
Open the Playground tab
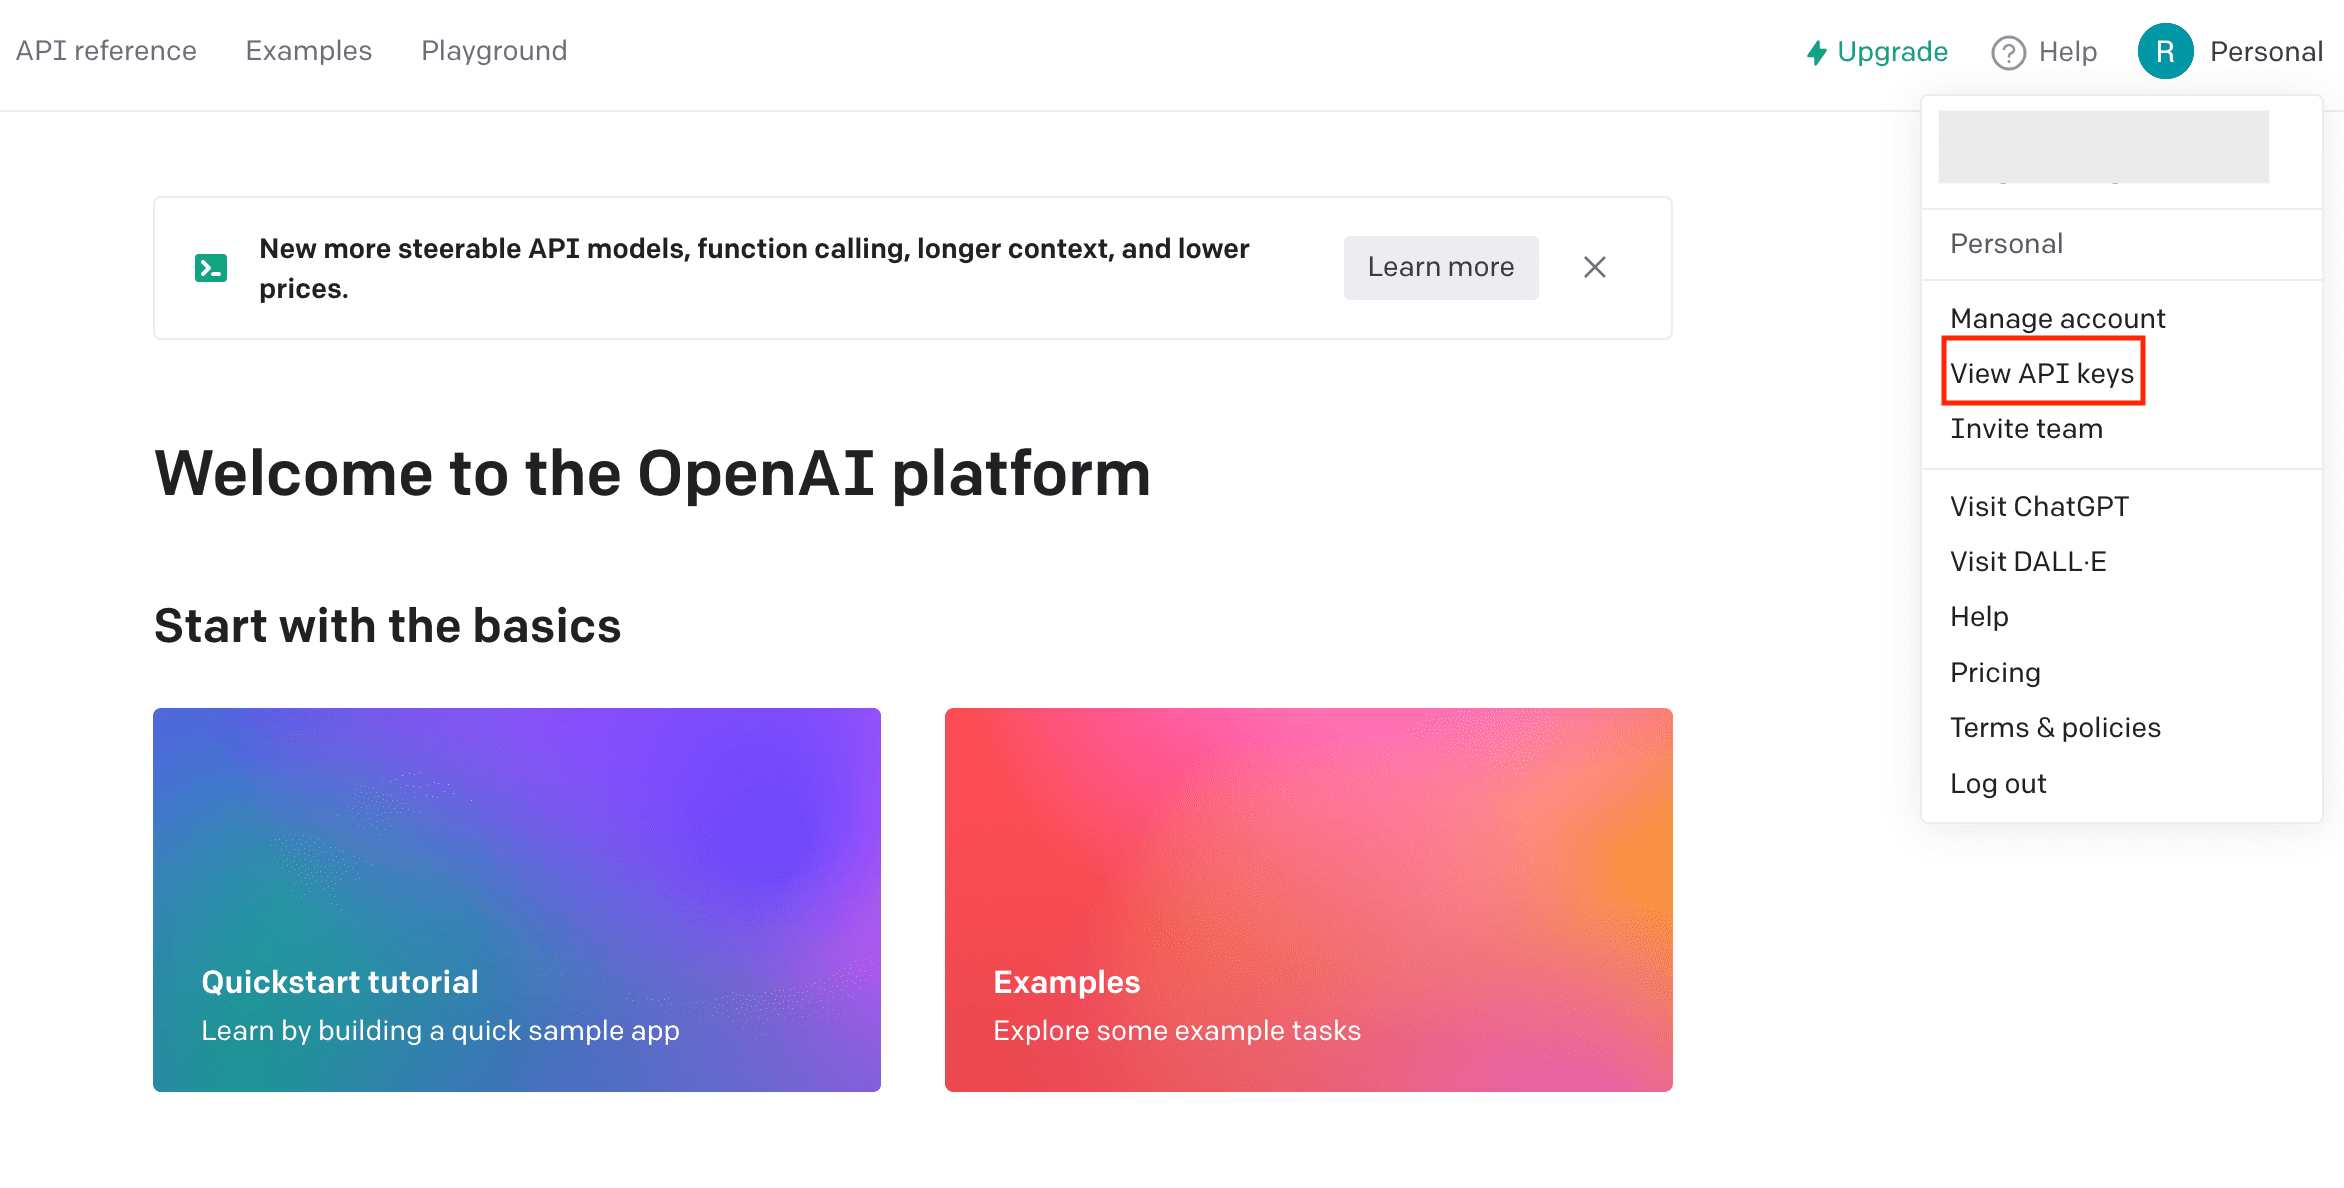[494, 51]
